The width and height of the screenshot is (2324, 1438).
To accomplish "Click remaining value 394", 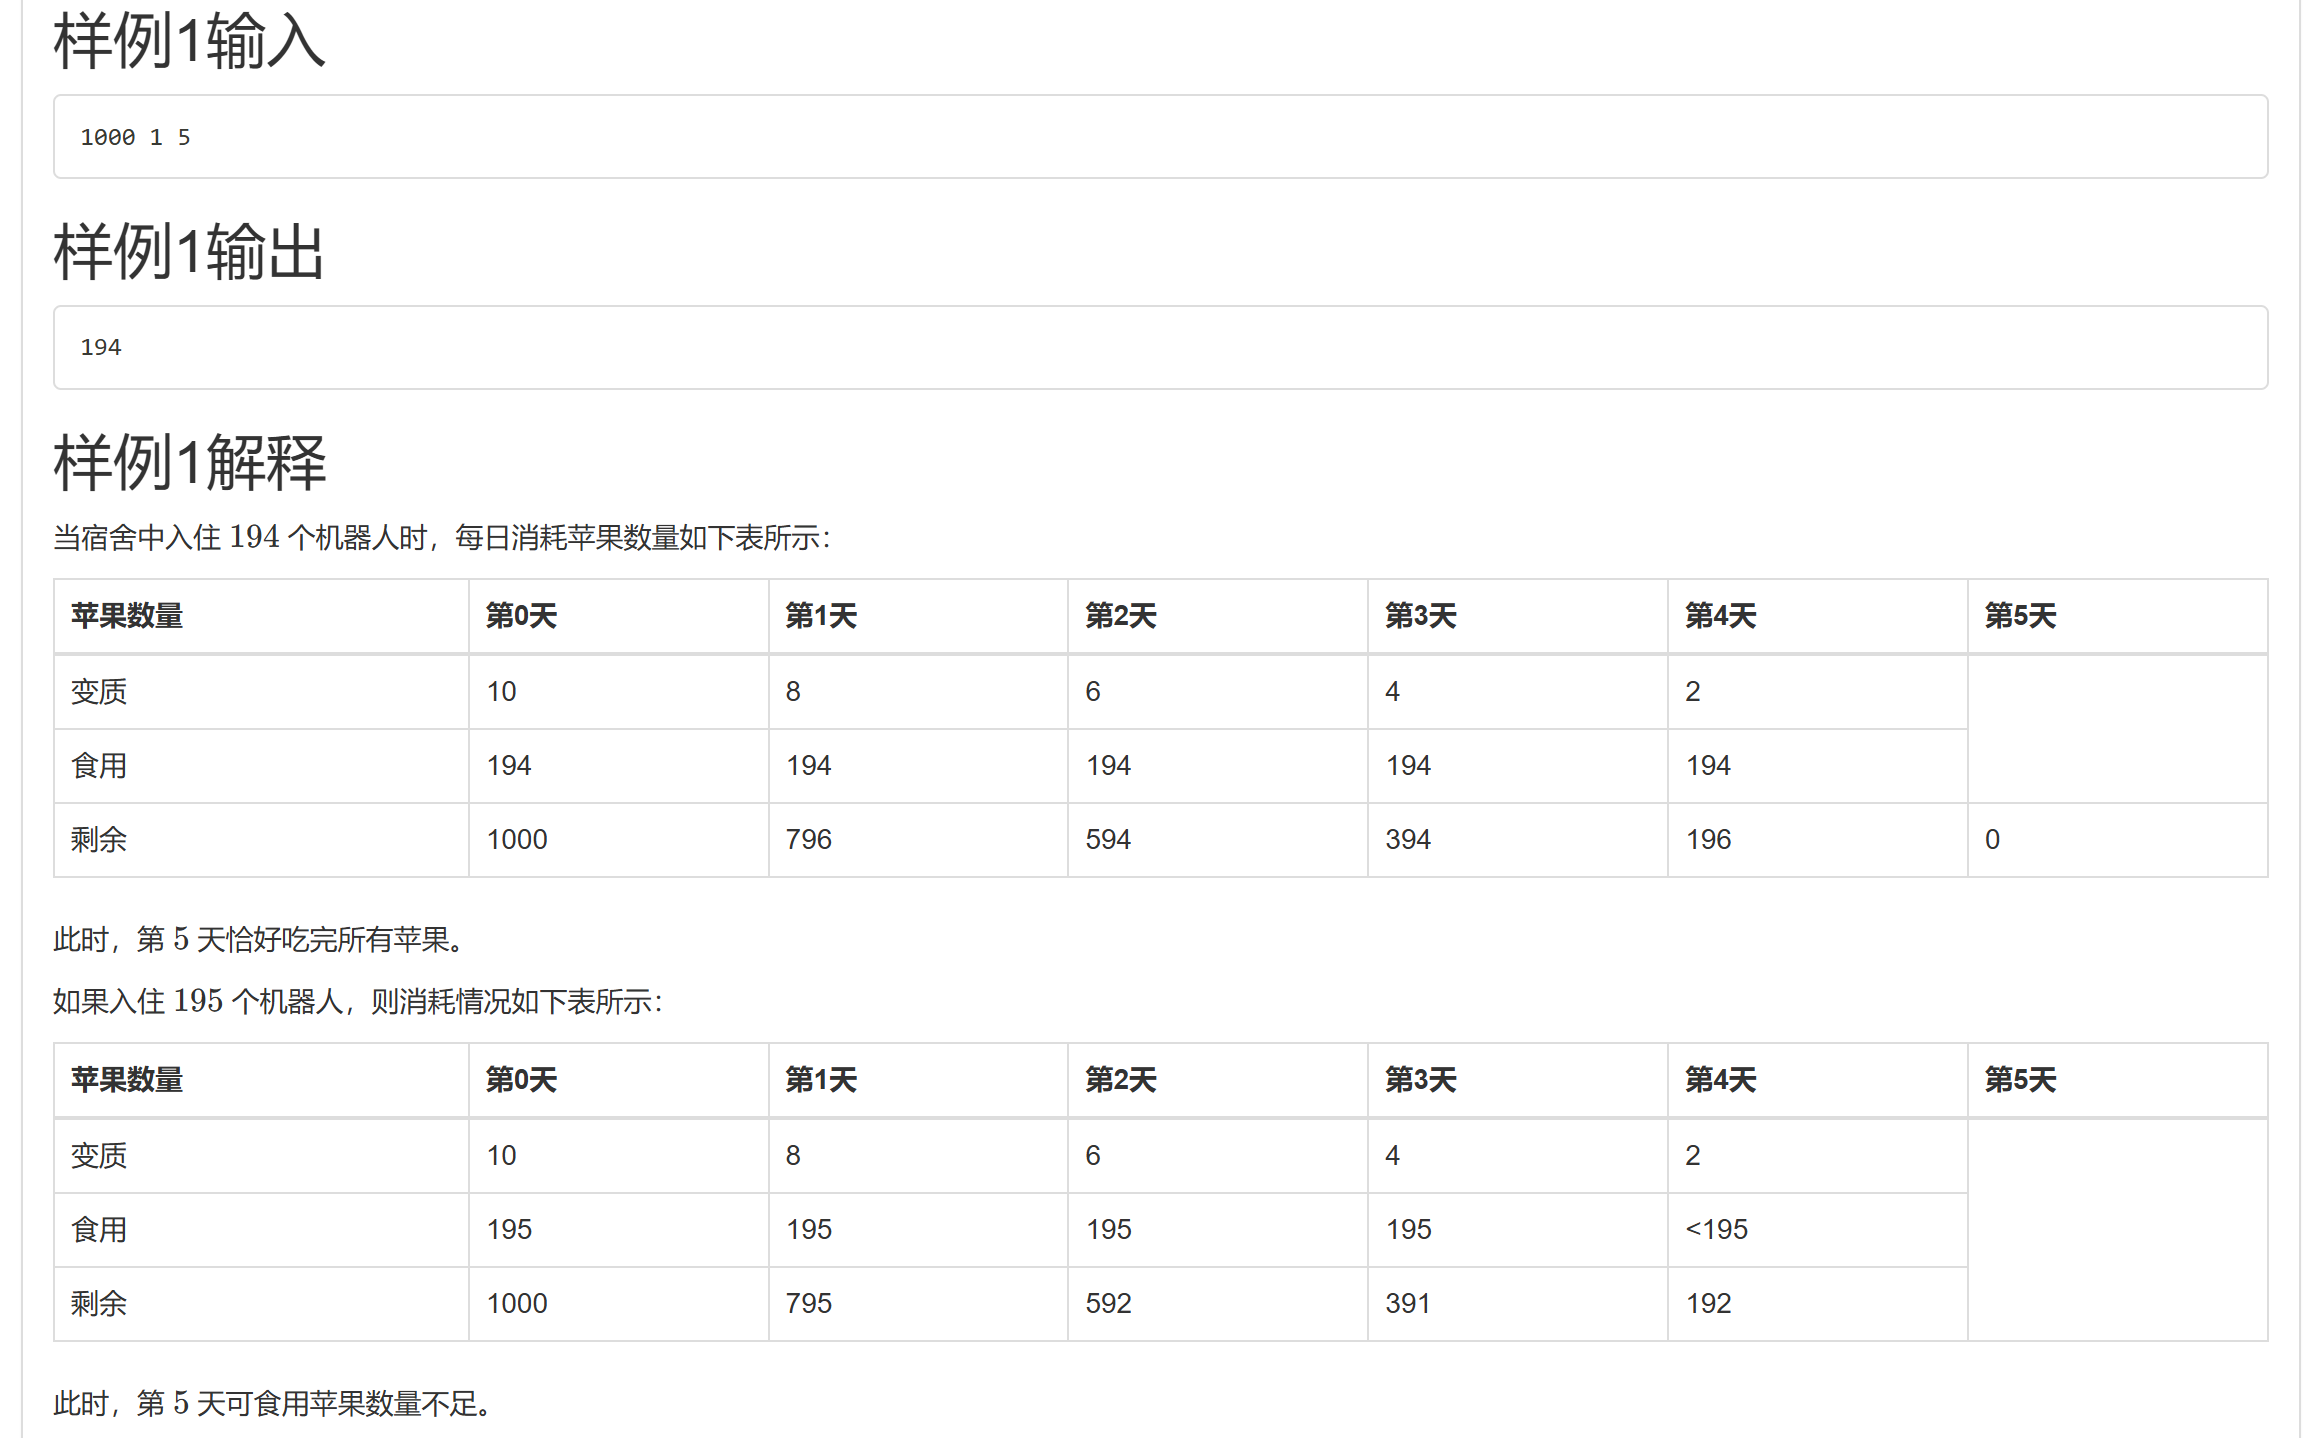I will click(x=1408, y=840).
